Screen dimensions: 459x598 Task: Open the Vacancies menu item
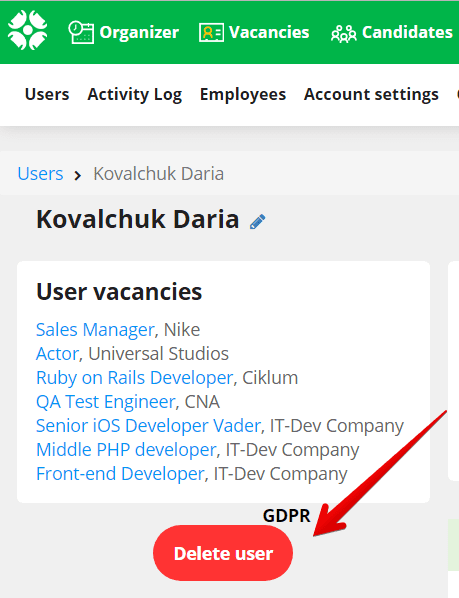pyautogui.click(x=269, y=32)
